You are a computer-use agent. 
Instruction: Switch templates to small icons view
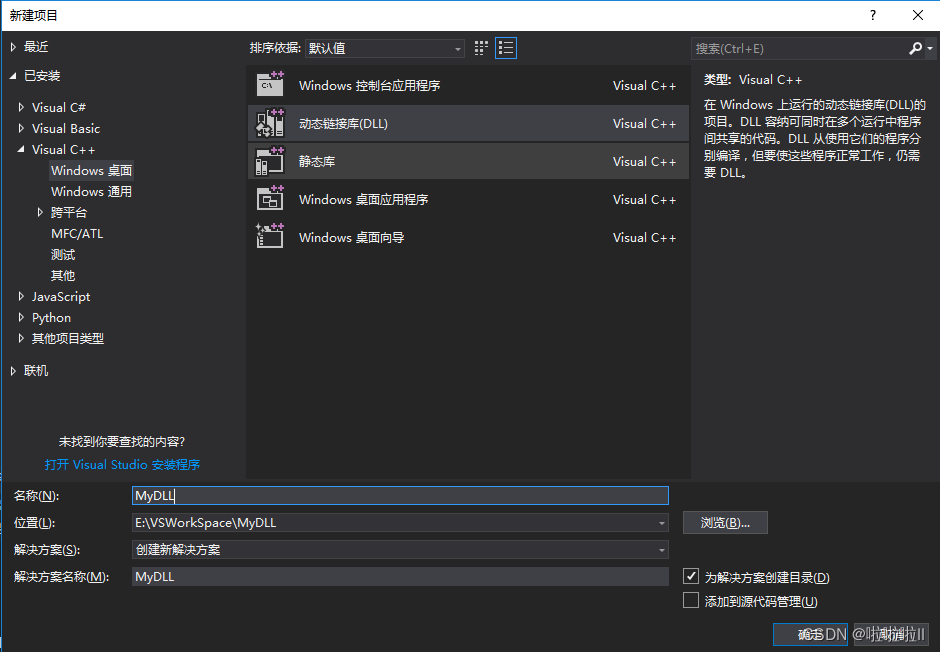pos(479,47)
